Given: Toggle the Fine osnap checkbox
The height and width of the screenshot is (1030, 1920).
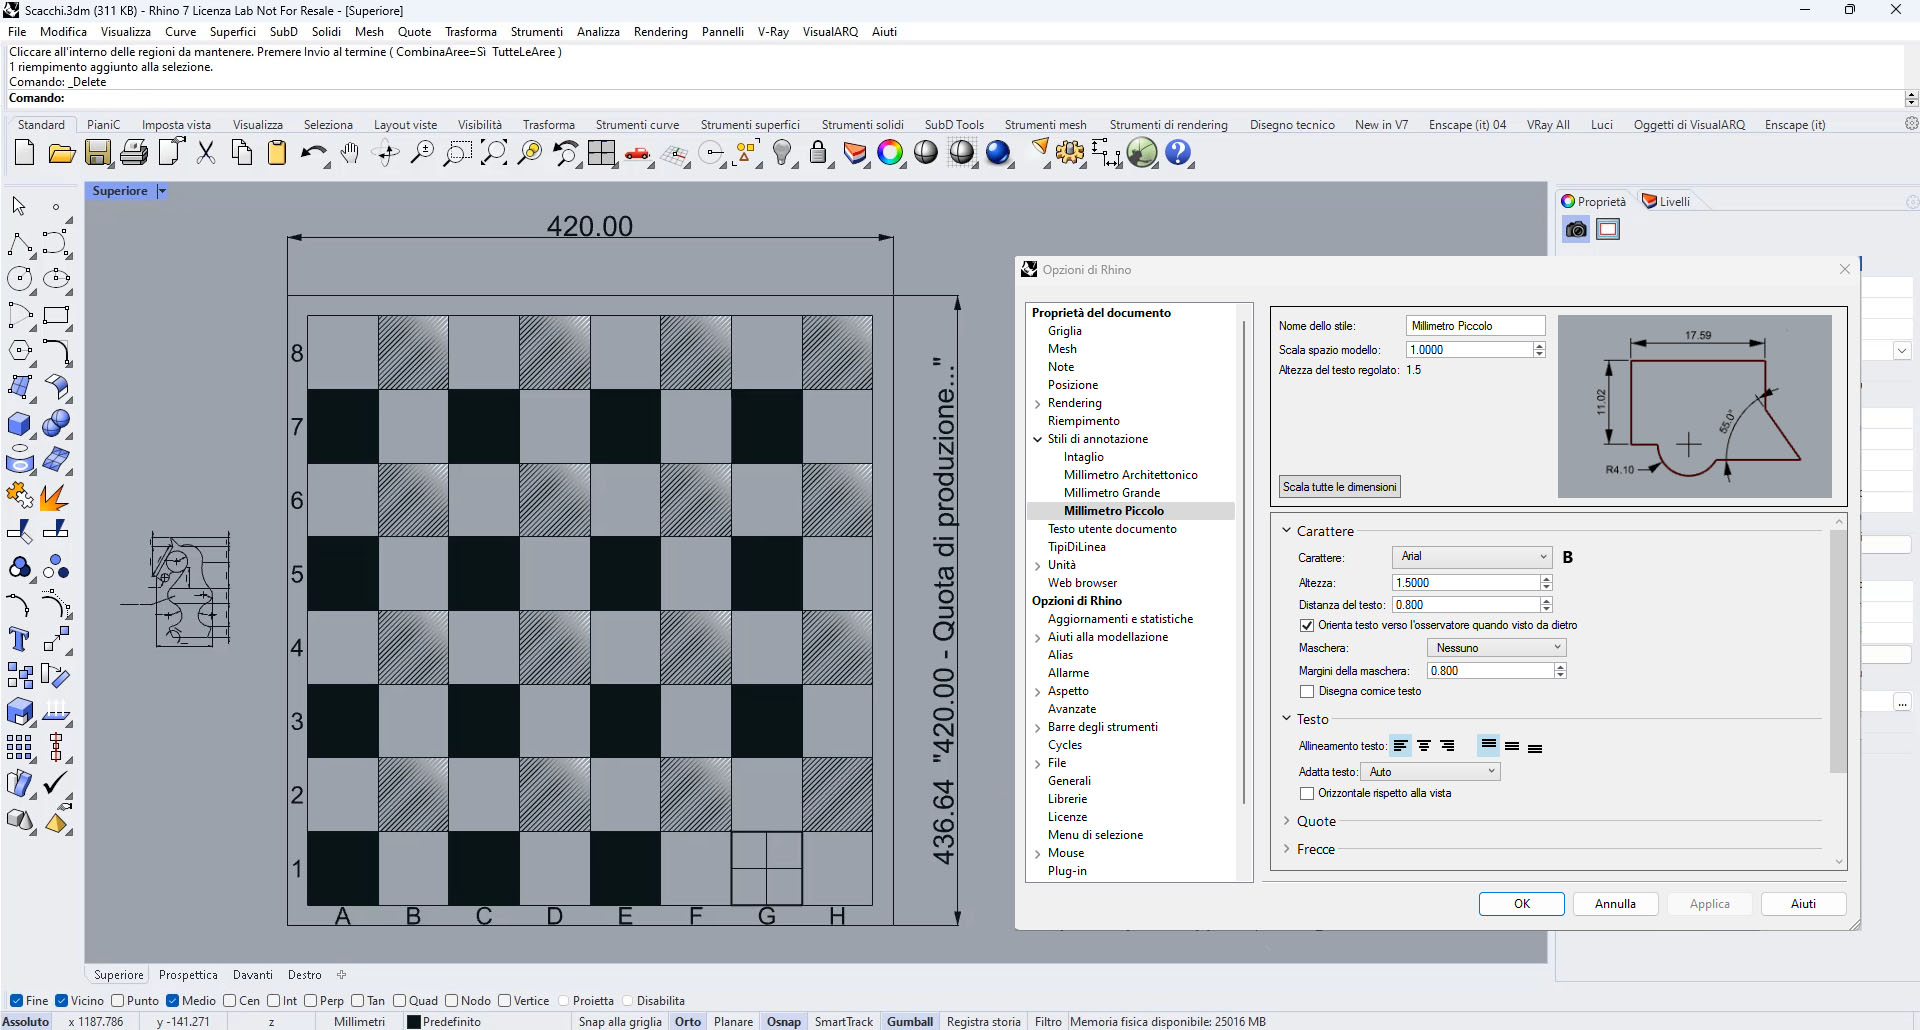Looking at the screenshot, I should pos(16,1000).
